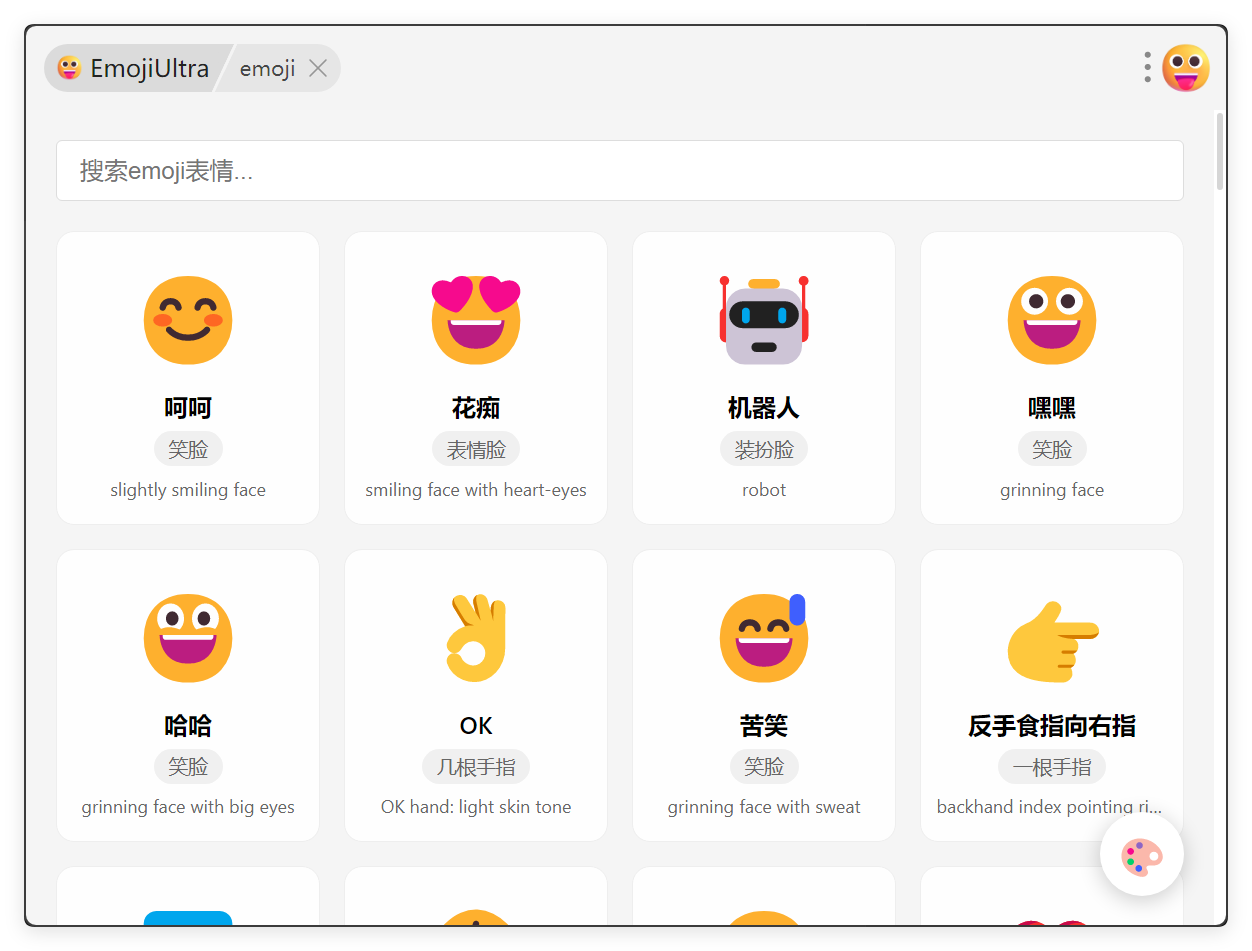Click the 笑脸 tag under 苦笑
Image resolution: width=1252 pixels, height=951 pixels.
pos(764,767)
